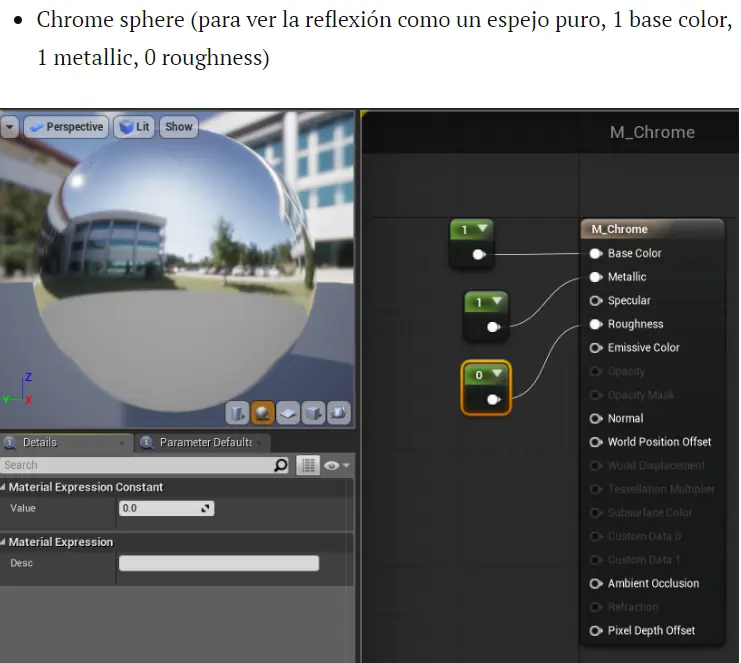741x663 pixels.
Task: Select the sphere preview mesh icon
Action: (263, 413)
